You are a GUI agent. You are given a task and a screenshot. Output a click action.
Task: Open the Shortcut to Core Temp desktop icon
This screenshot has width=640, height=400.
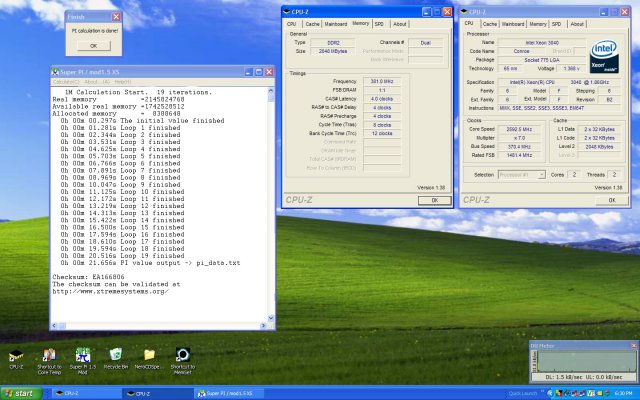[49, 355]
